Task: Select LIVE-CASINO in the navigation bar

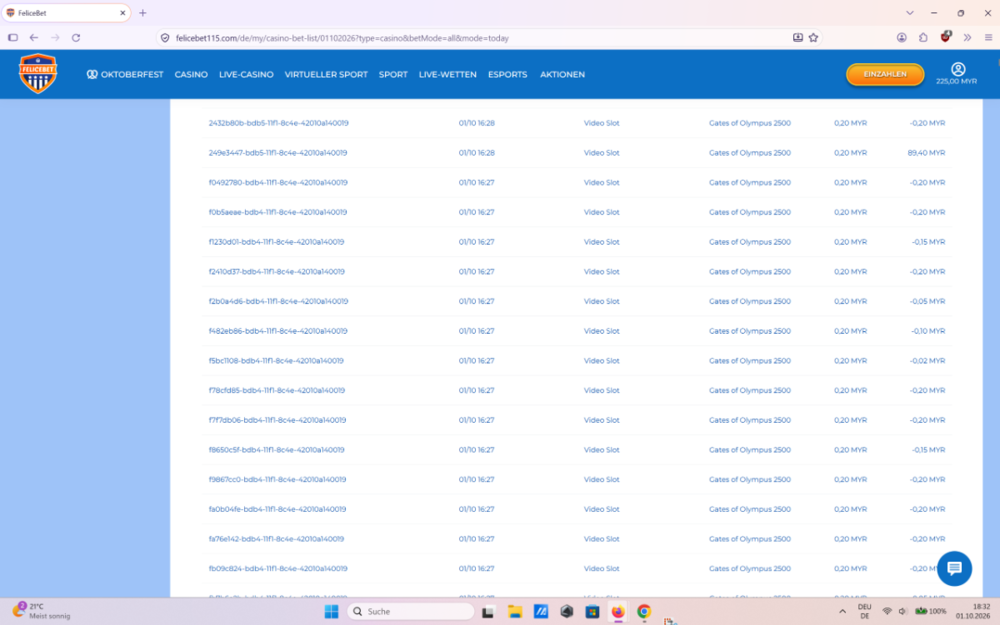Action: (x=246, y=74)
